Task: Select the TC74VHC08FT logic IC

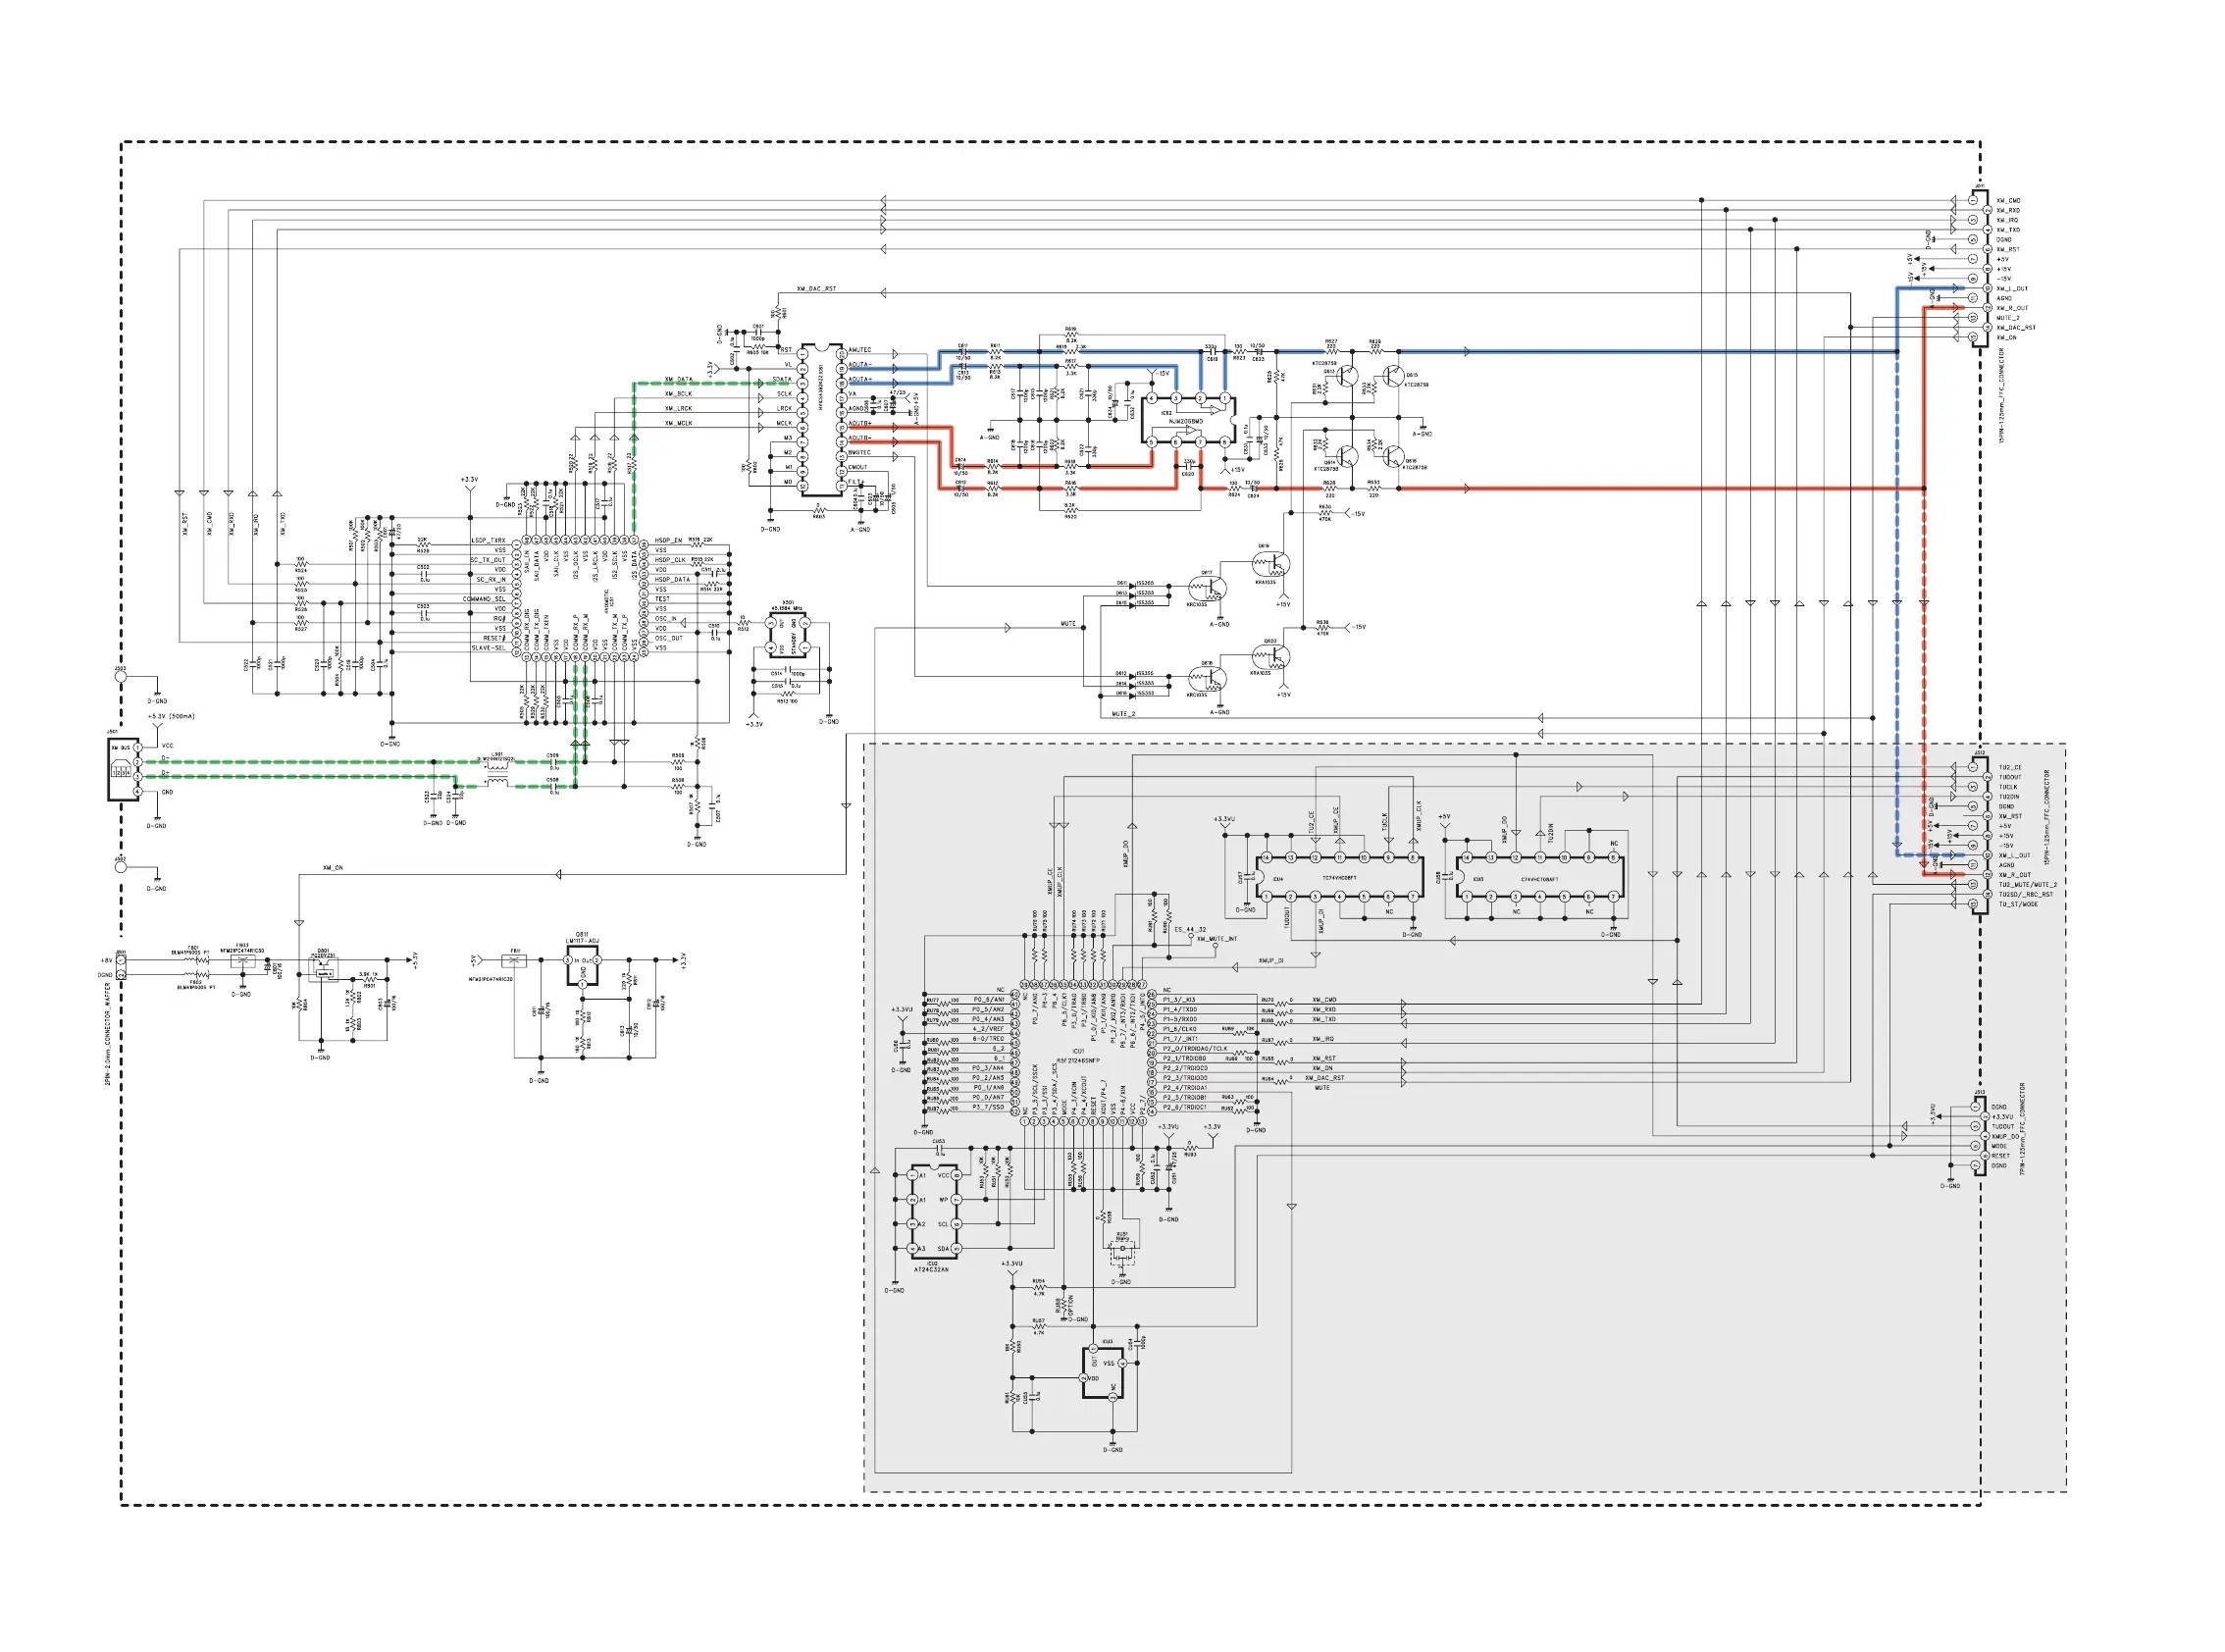Action: [x=1339, y=877]
